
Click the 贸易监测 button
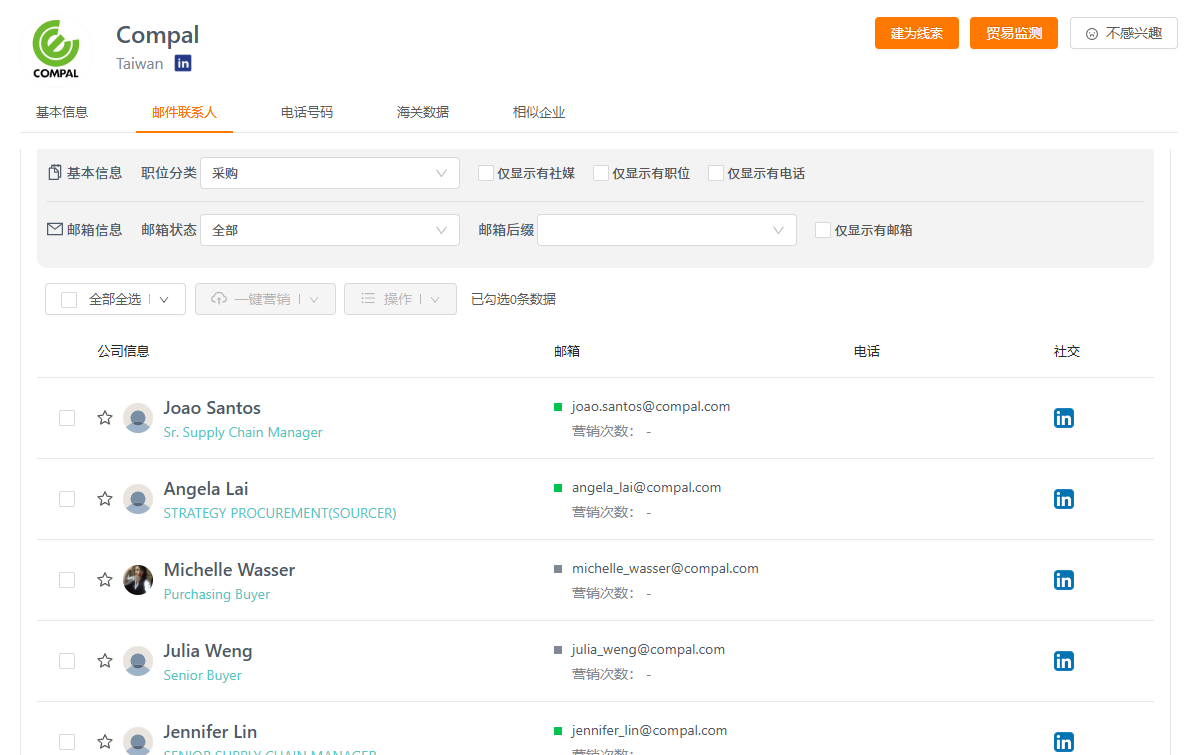tap(1013, 33)
